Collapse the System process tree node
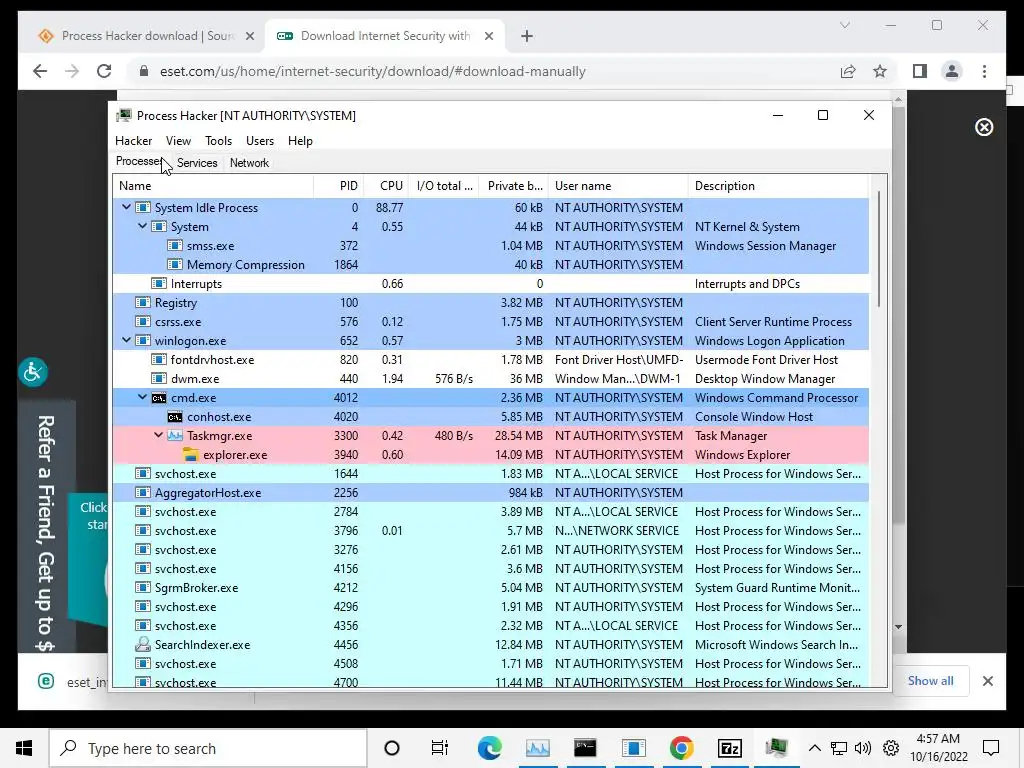This screenshot has height=768, width=1024. pos(142,226)
